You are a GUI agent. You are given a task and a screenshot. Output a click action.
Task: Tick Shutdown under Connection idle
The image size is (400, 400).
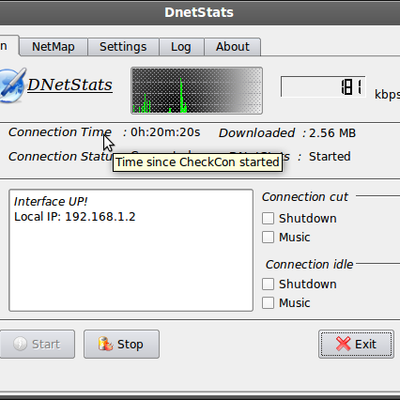pos(268,284)
